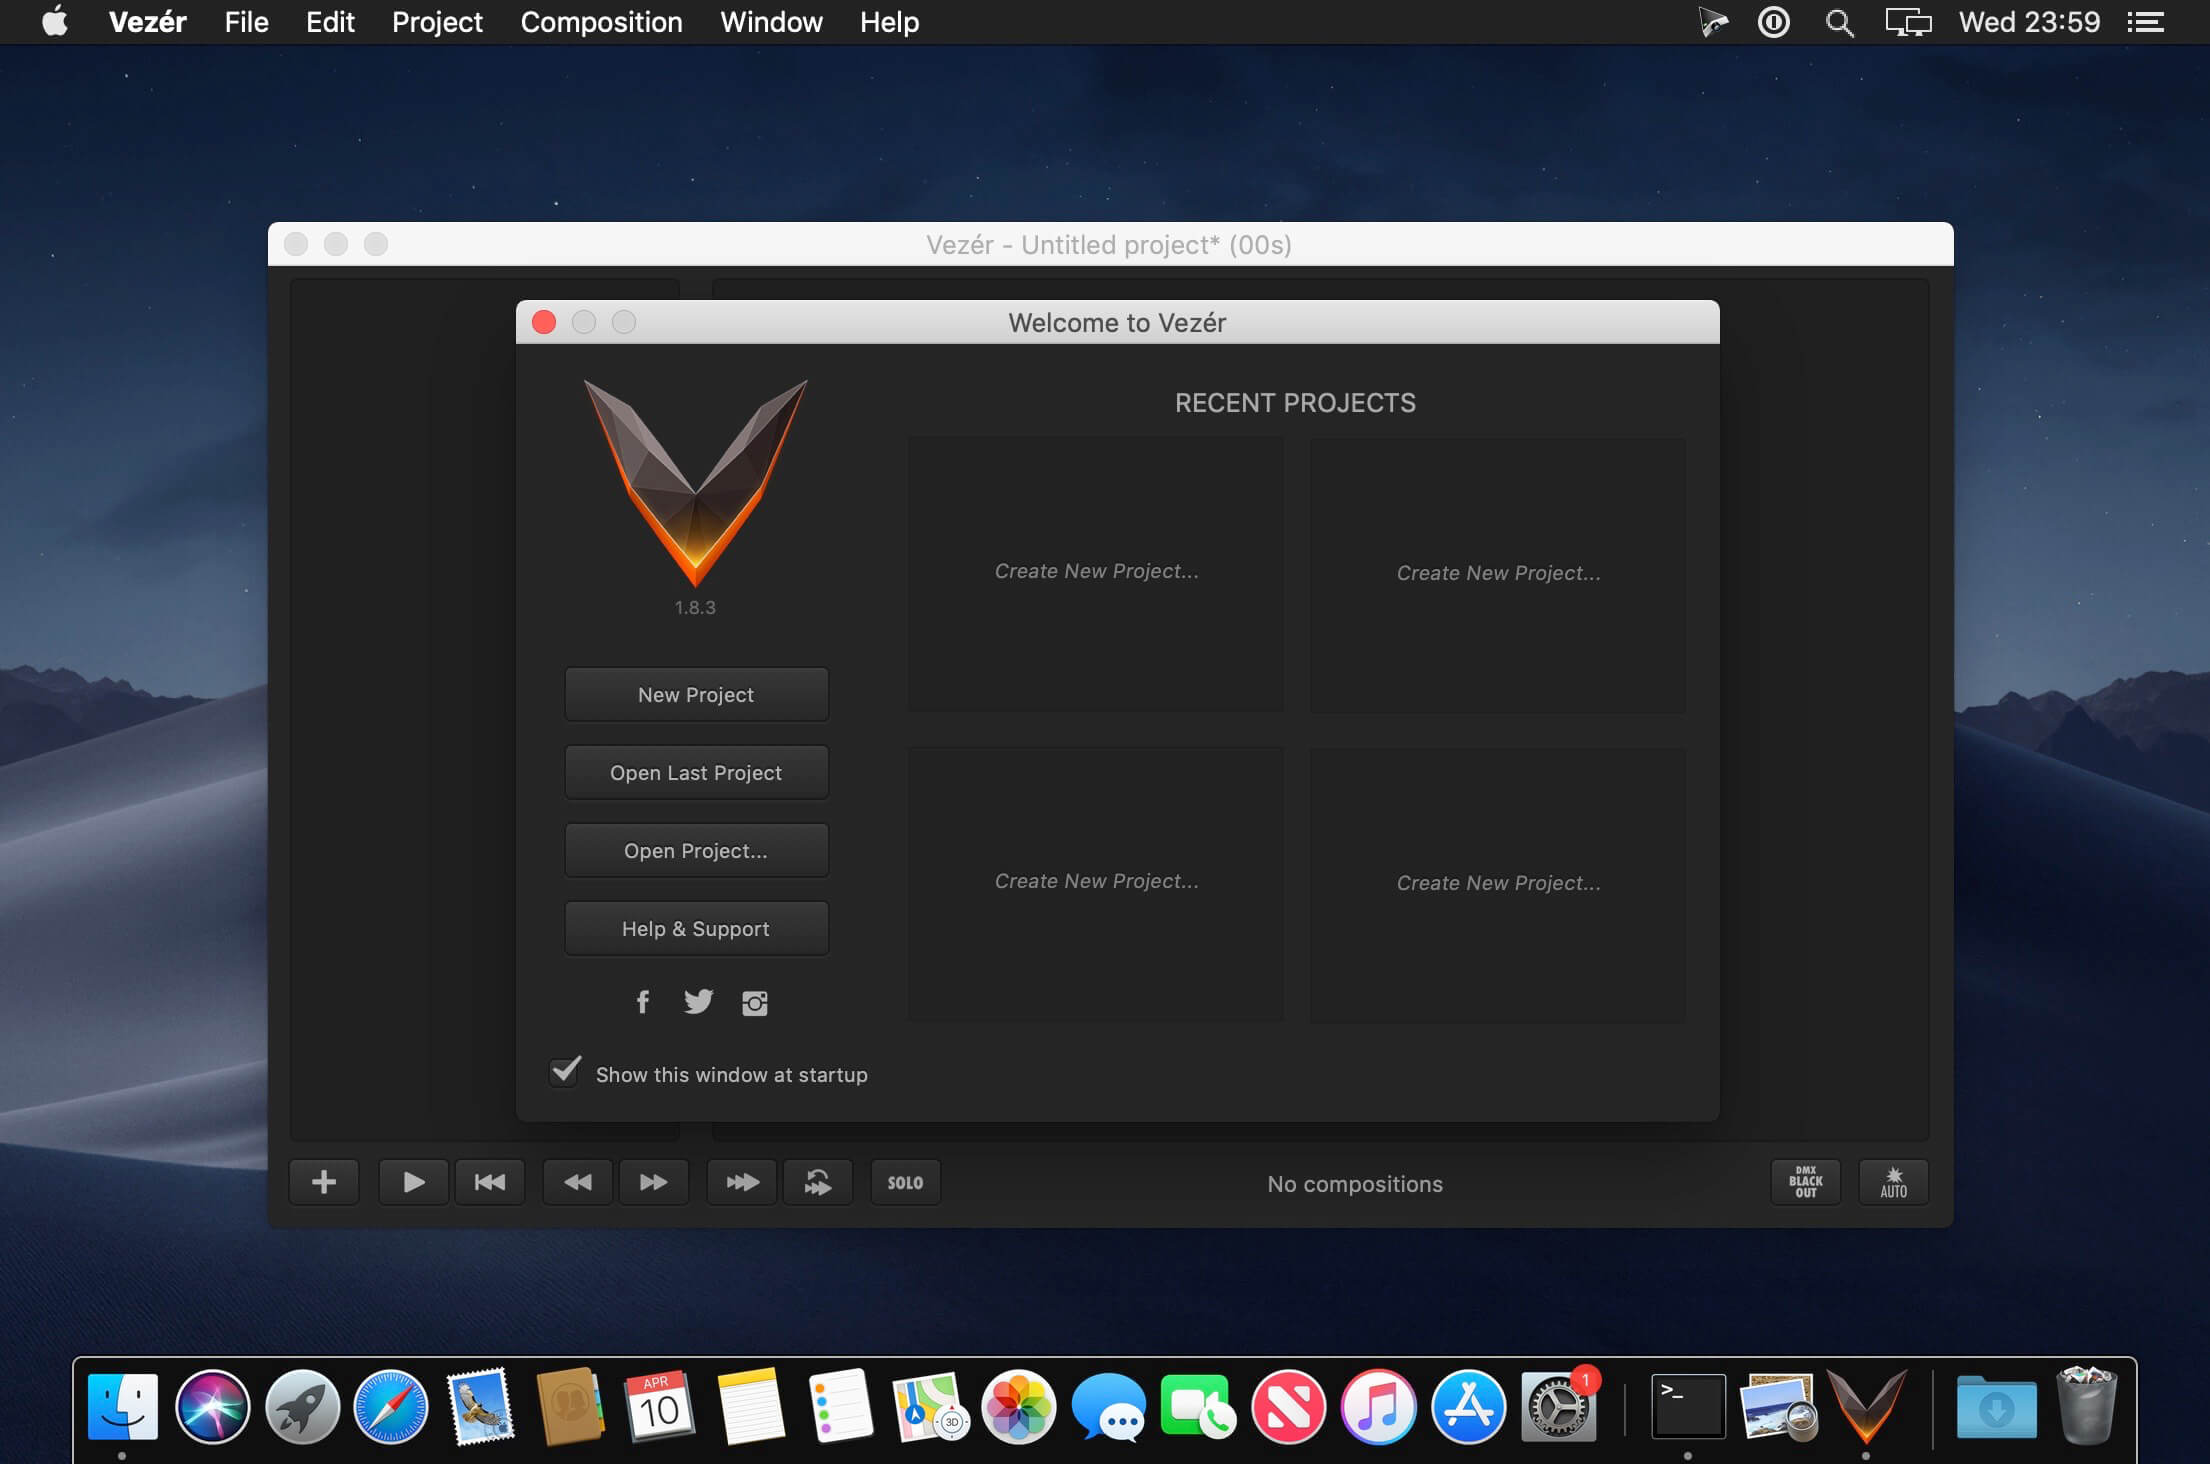Click the fast forward button
This screenshot has height=1464, width=2210.
click(653, 1182)
